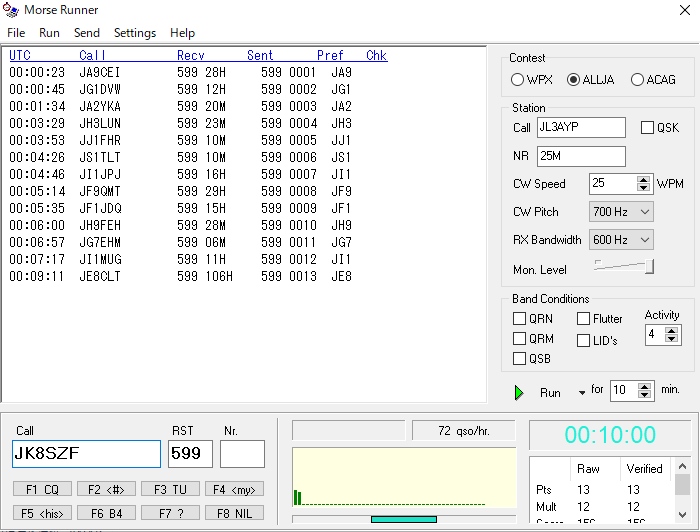The width and height of the screenshot is (700, 532).
Task: Click the Mon. Level slider thumb
Action: pos(650,266)
